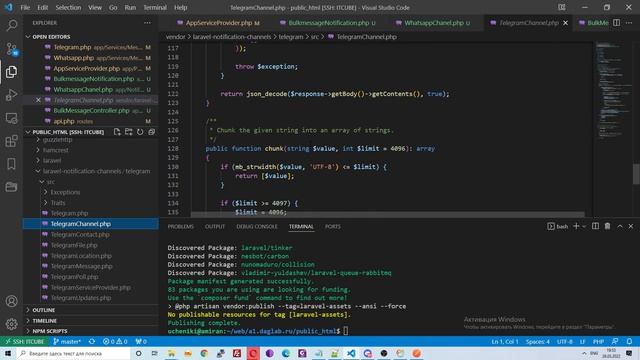Split the terminal panel

596,226
